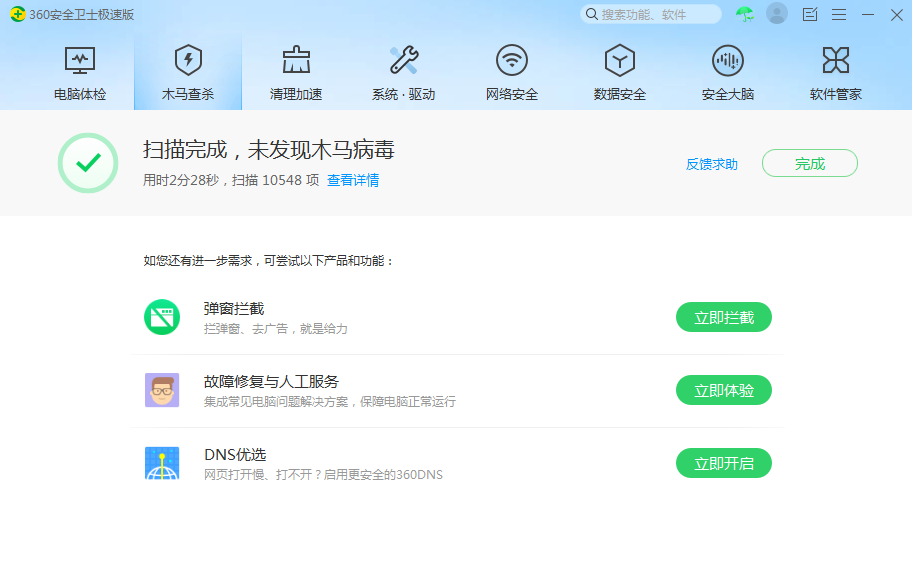Open the hamburger main menu
Viewport: 912px width, 574px height.
pos(839,15)
